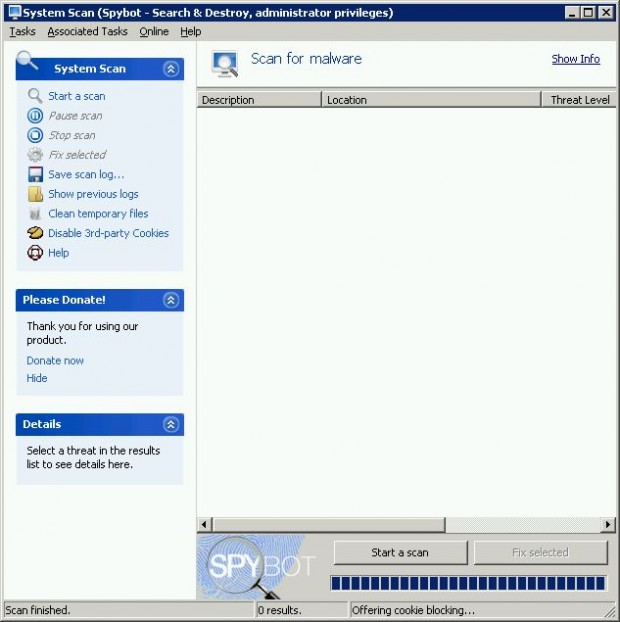Click the '0 results.' status text
Image resolution: width=620 pixels, height=622 pixels.
point(279,610)
